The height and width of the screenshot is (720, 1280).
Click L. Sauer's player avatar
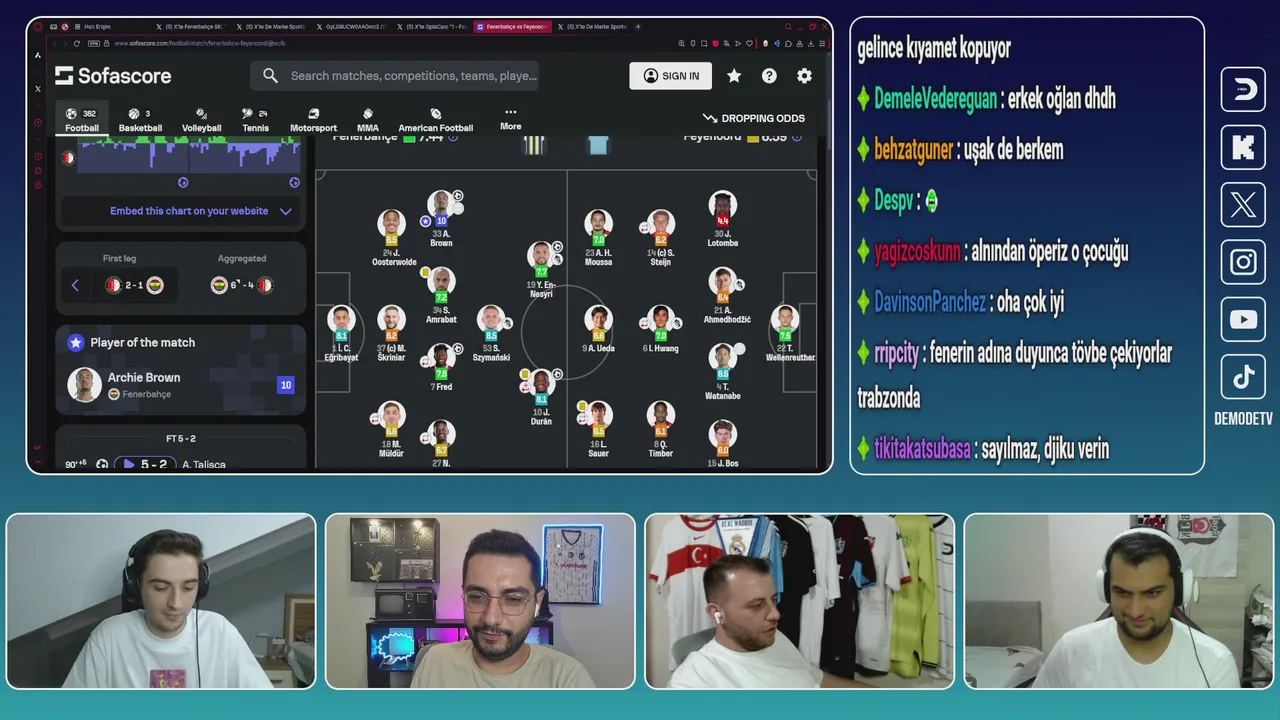pyautogui.click(x=598, y=416)
